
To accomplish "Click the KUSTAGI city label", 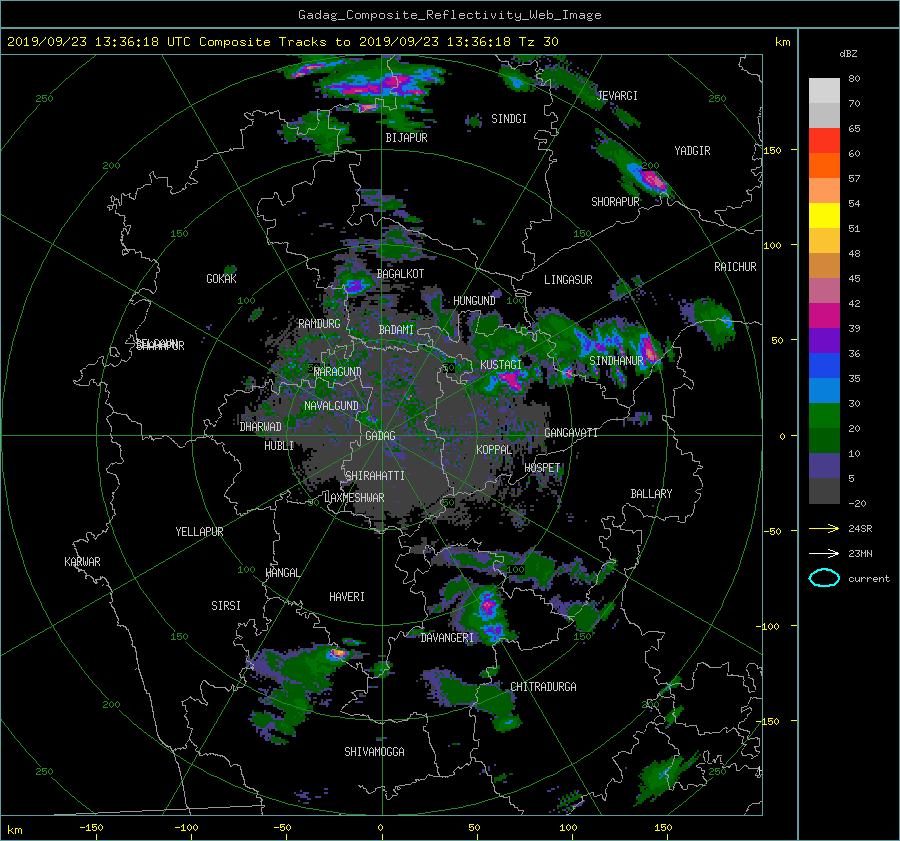I will [x=501, y=365].
